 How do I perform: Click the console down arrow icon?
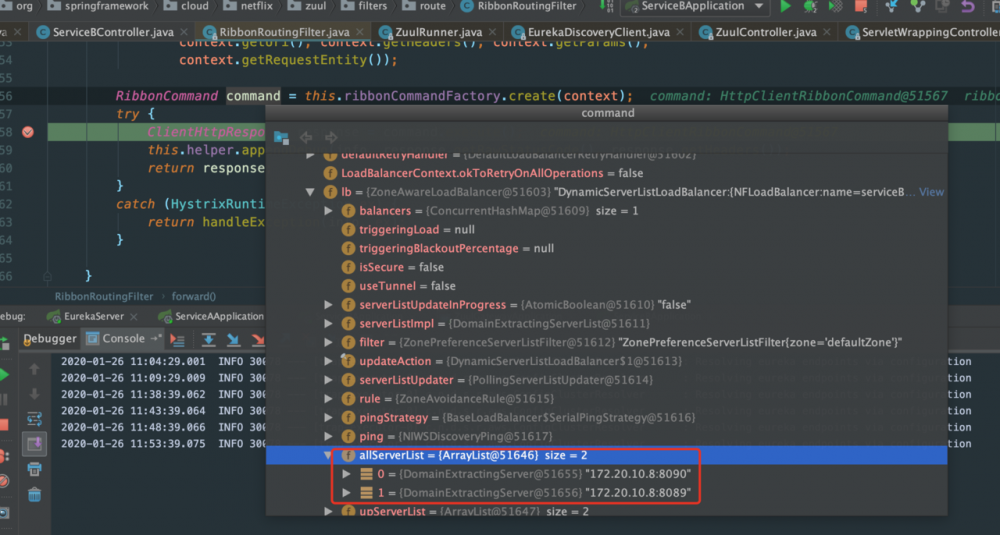[34, 393]
